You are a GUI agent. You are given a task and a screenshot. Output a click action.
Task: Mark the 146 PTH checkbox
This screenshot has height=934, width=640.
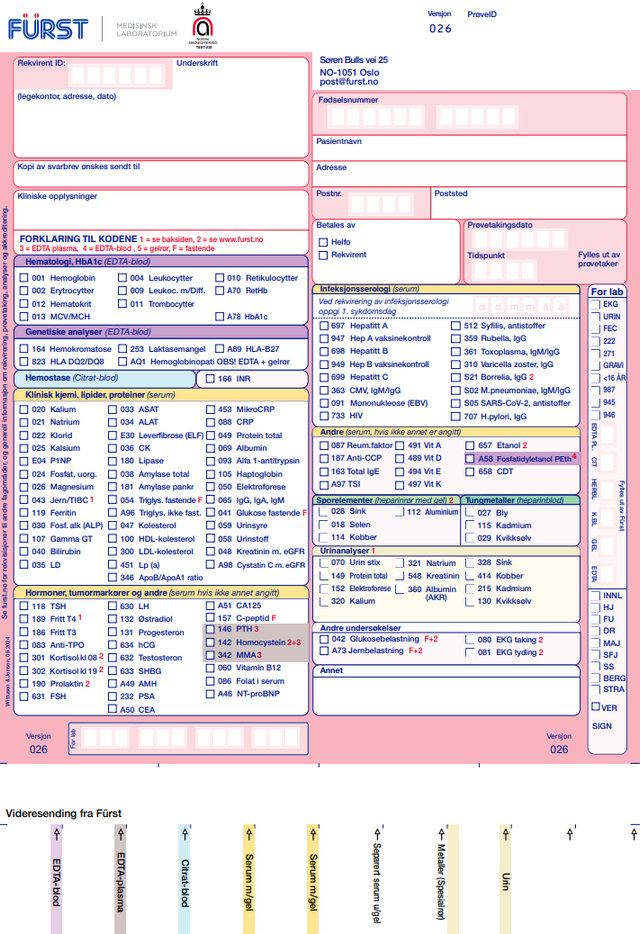[x=210, y=629]
